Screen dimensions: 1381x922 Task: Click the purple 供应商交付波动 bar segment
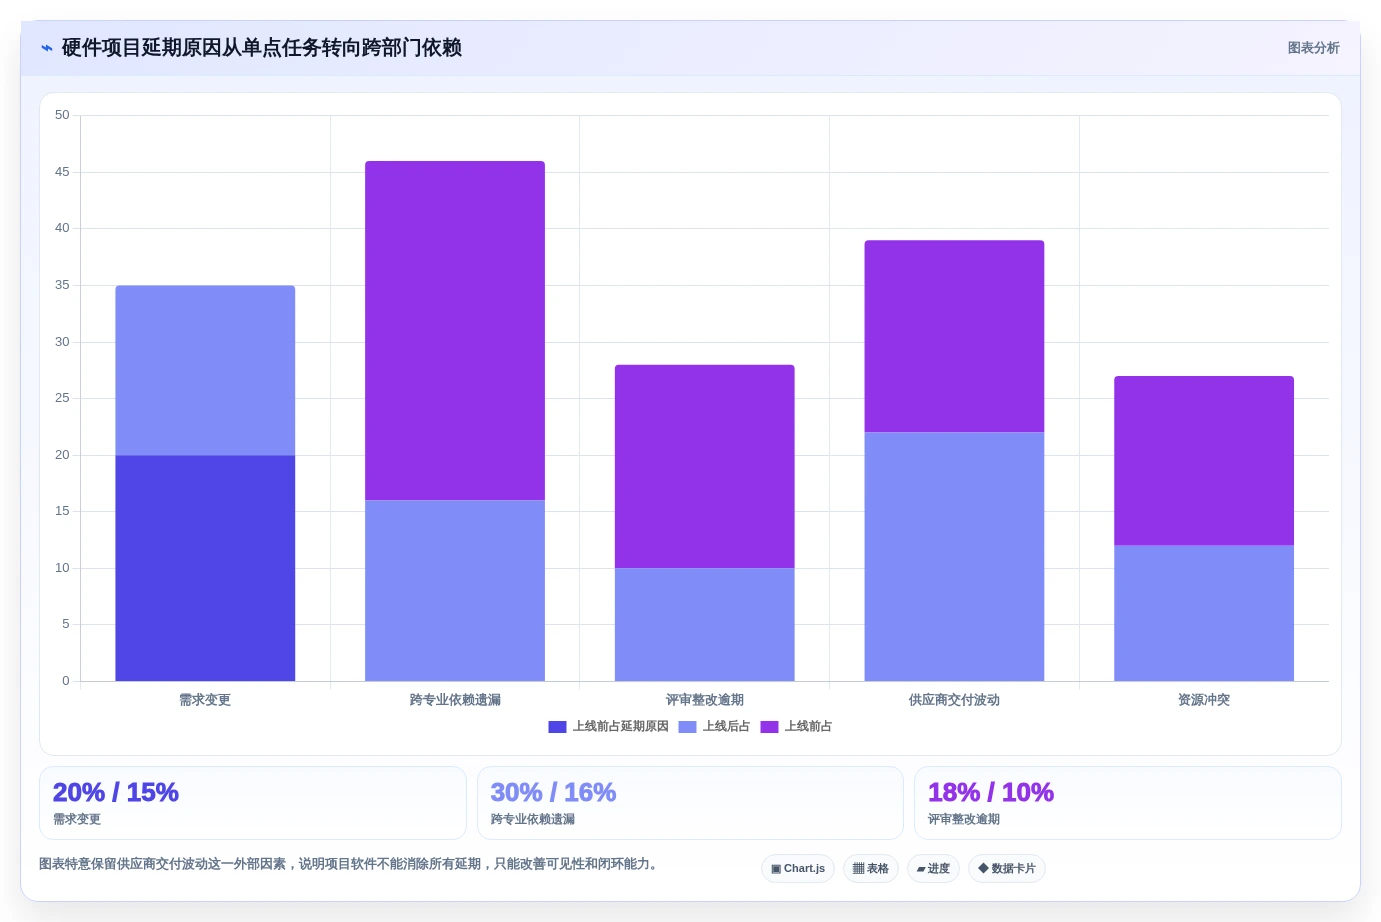954,336
